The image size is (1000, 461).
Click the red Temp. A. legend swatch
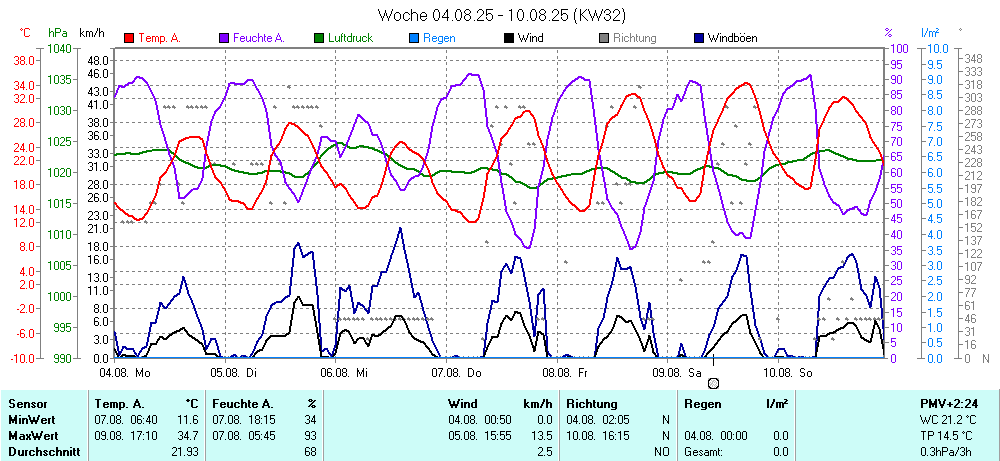coord(130,38)
